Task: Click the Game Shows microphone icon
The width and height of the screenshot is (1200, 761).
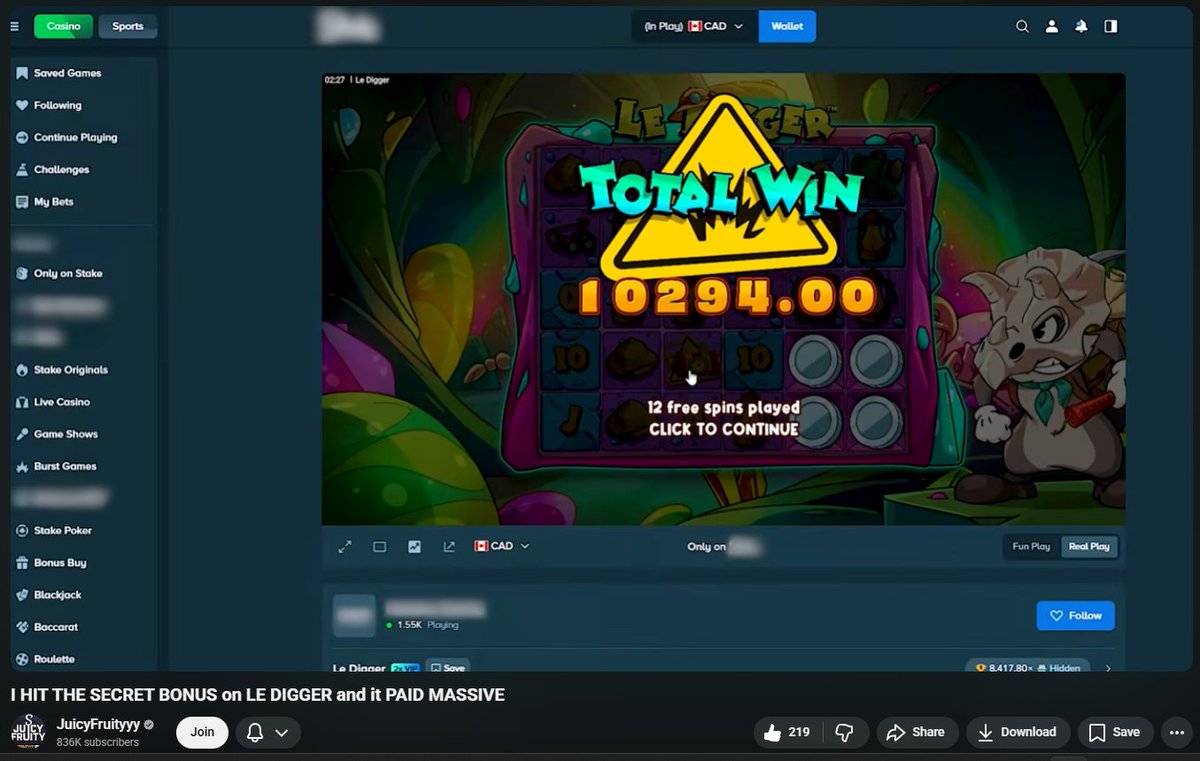Action: pyautogui.click(x=23, y=434)
